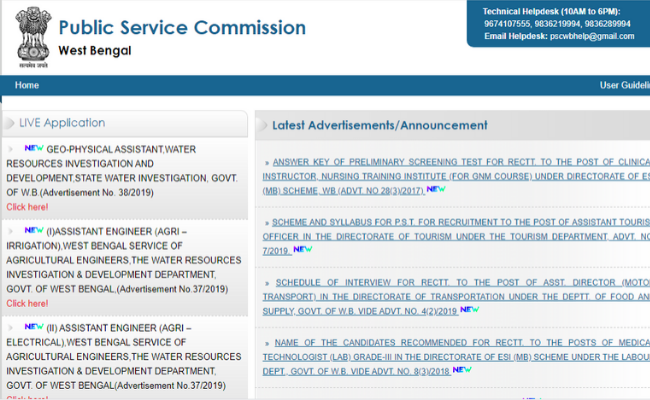Click the arrow icon beside Latest Advertisements/Announcement
650x400 pixels.
(264, 126)
